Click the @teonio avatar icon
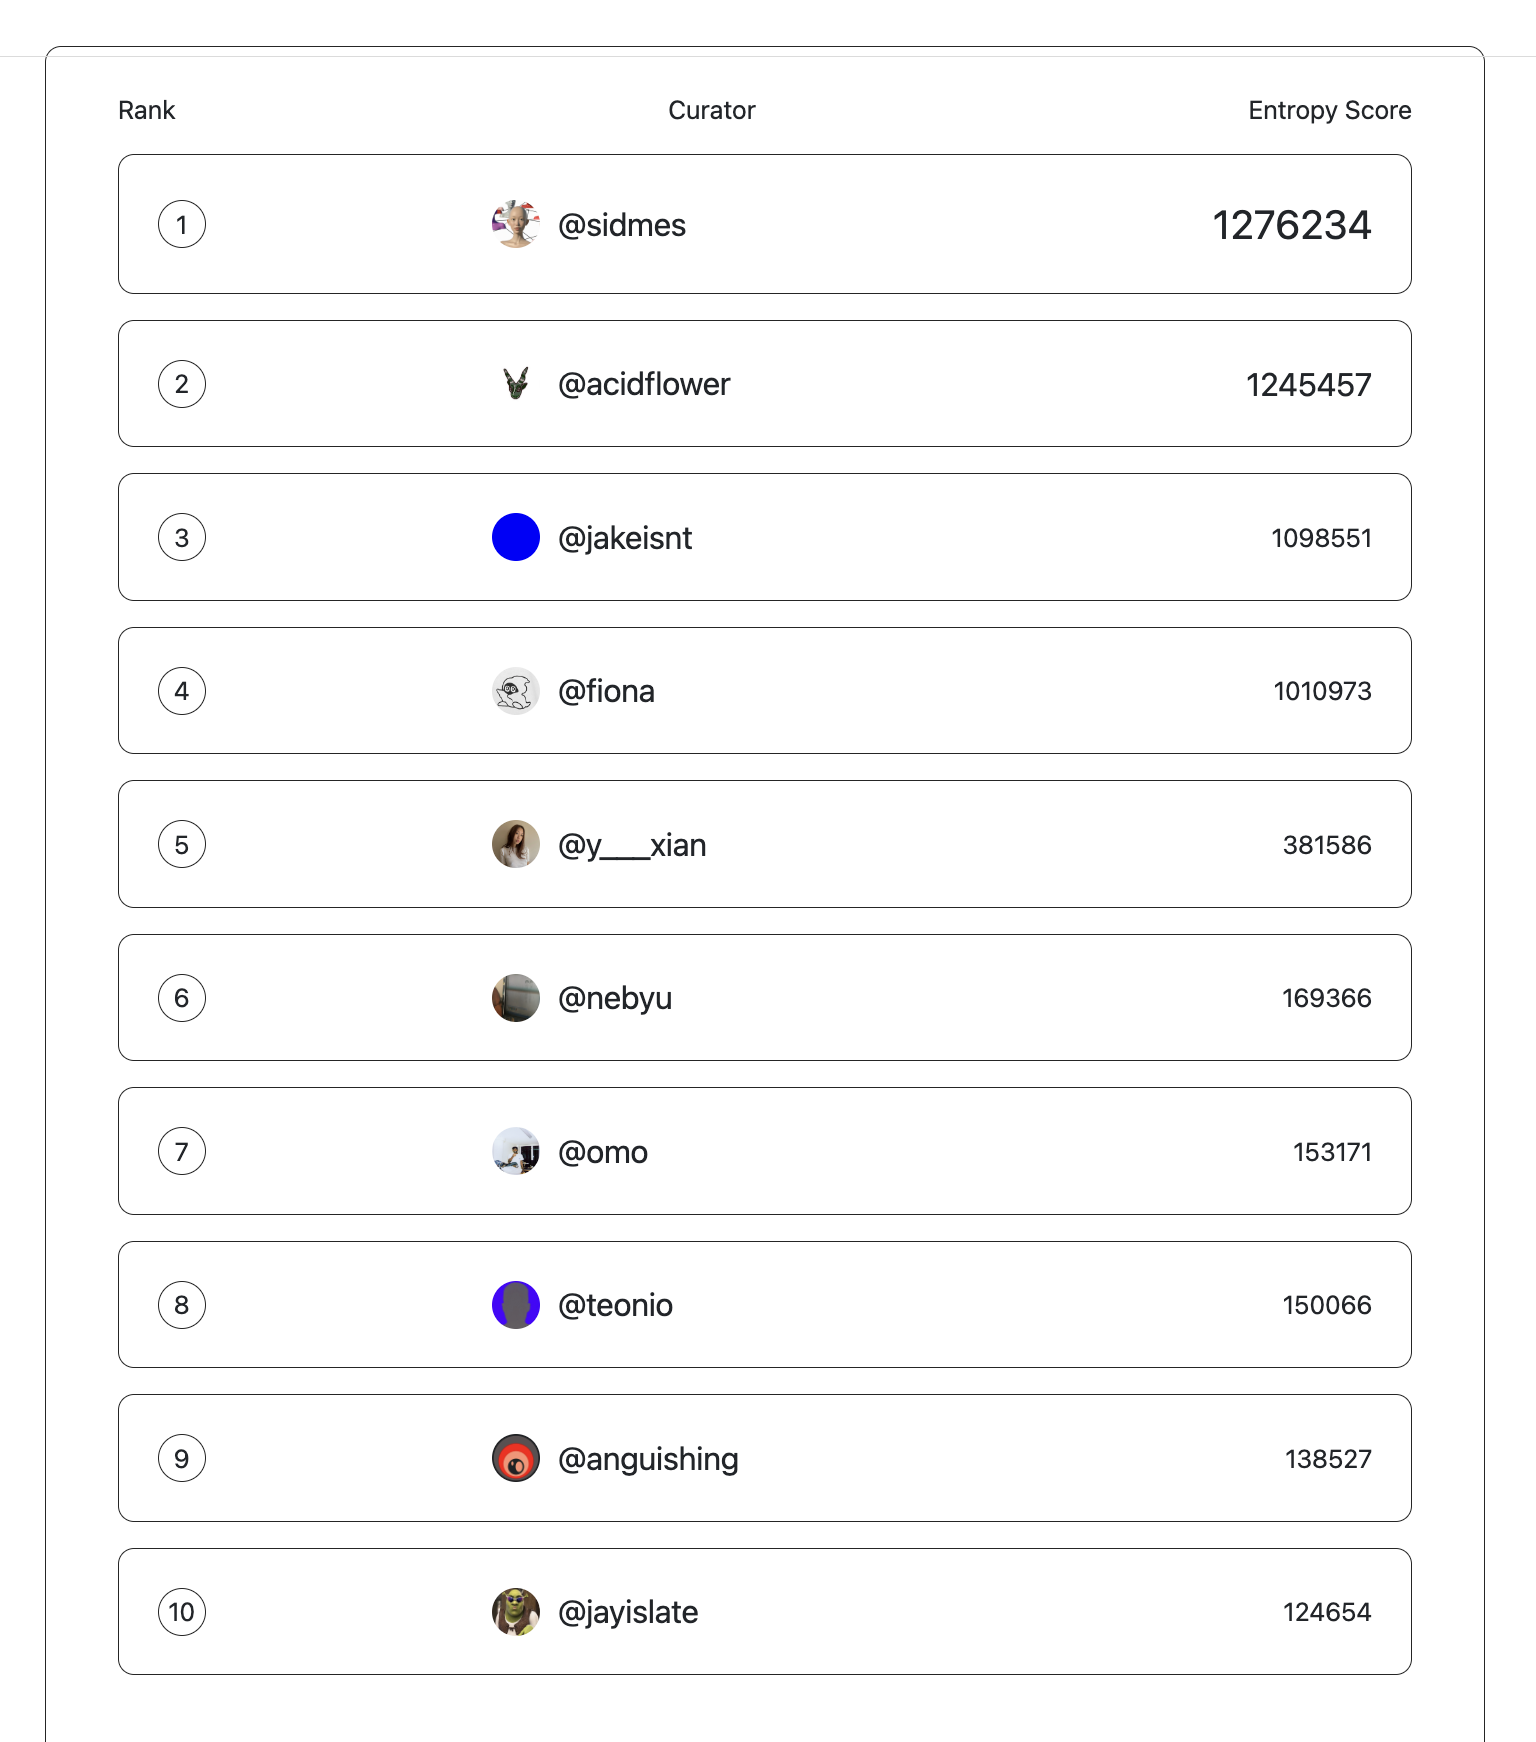 coord(516,1305)
